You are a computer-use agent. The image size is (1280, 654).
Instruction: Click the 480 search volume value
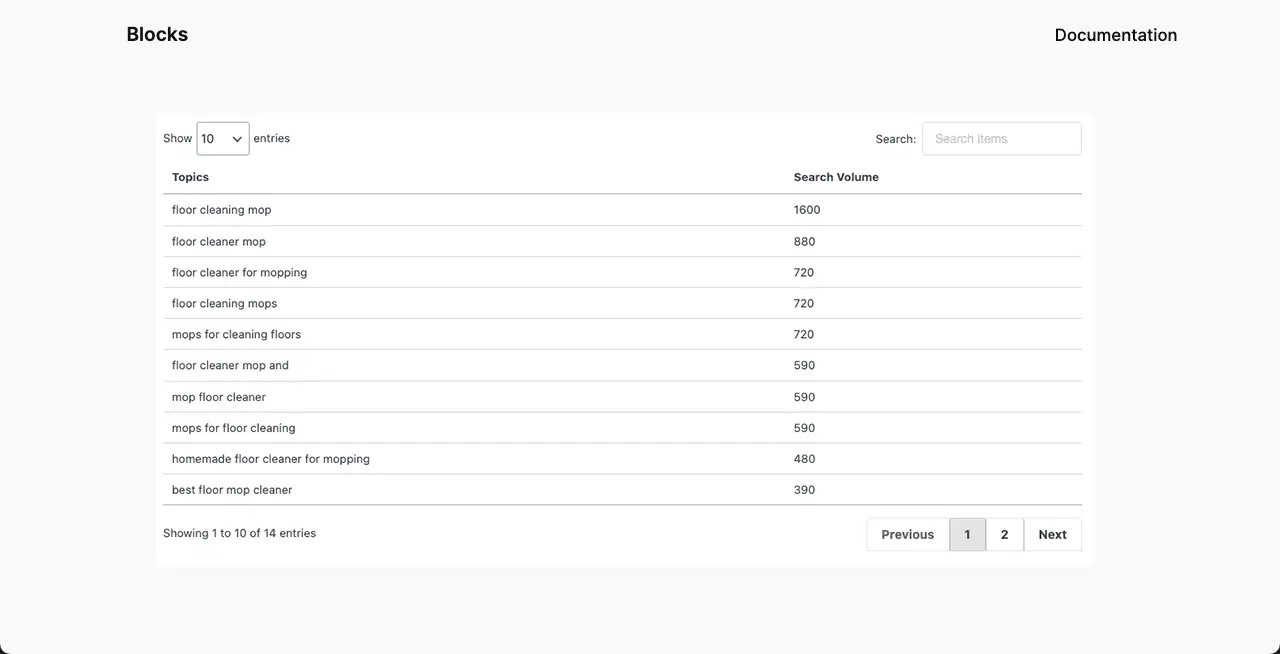[x=805, y=459]
